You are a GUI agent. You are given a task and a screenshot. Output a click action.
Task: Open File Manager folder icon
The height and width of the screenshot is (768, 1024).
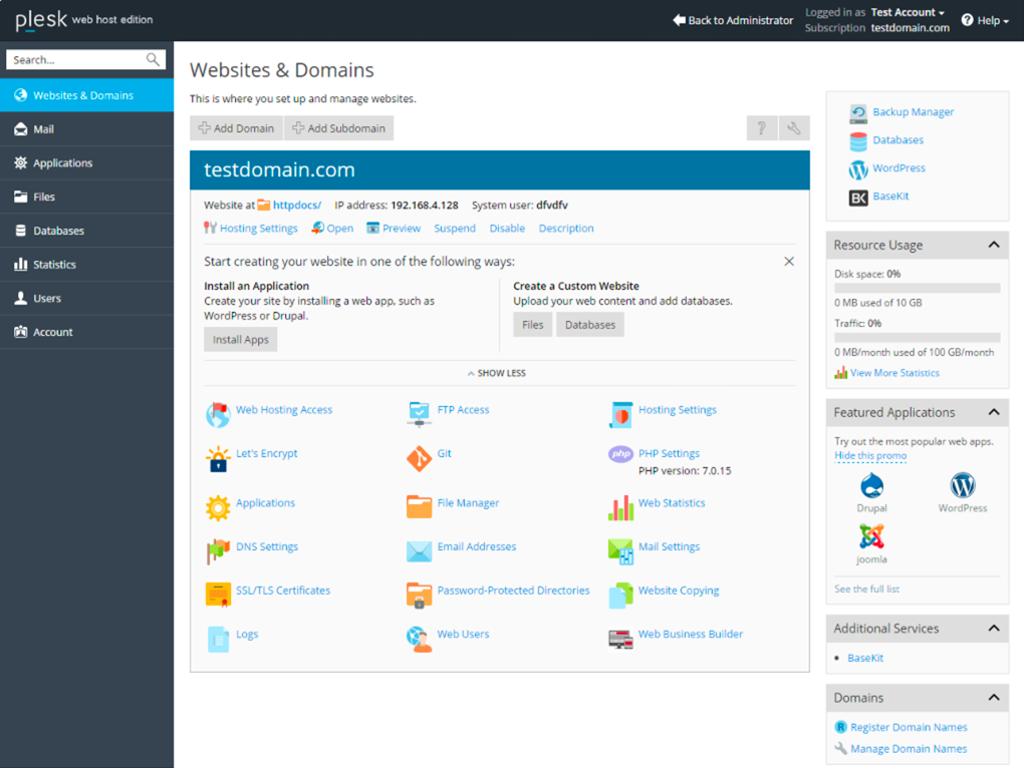pyautogui.click(x=419, y=506)
